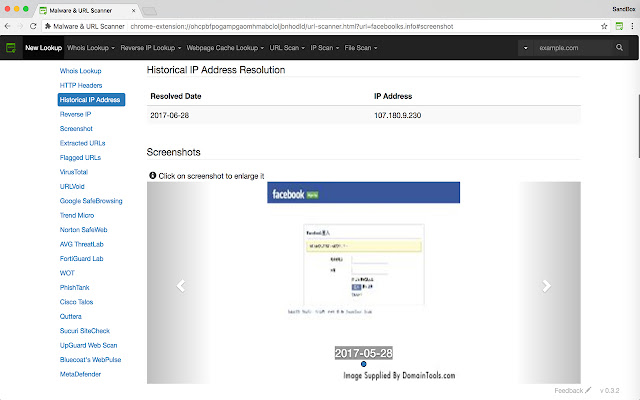Click the page vertical scrollbar
The height and width of the screenshot is (400, 640).
(638, 126)
